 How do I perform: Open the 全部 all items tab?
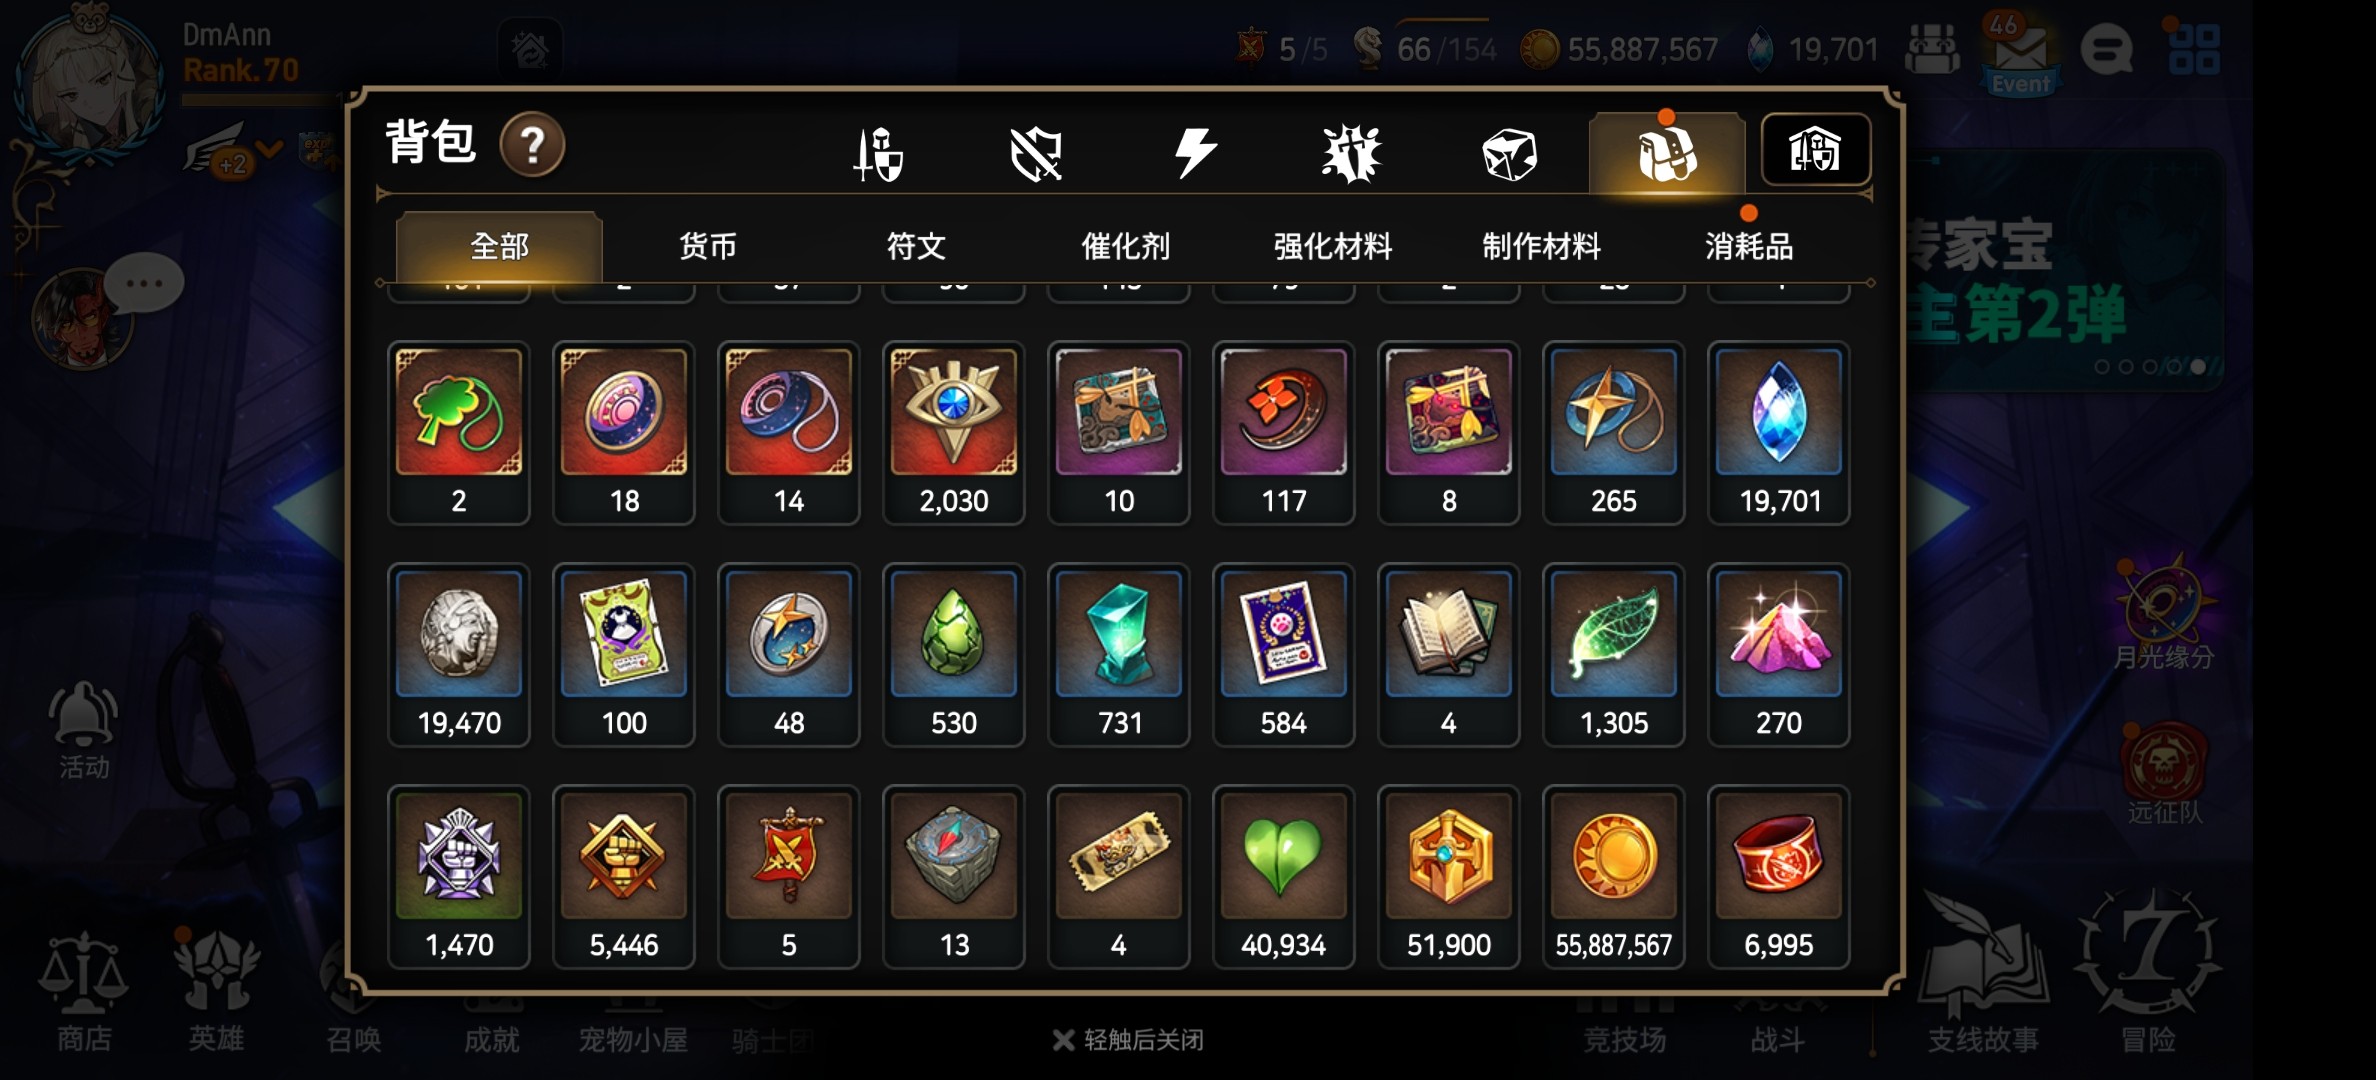pyautogui.click(x=499, y=246)
